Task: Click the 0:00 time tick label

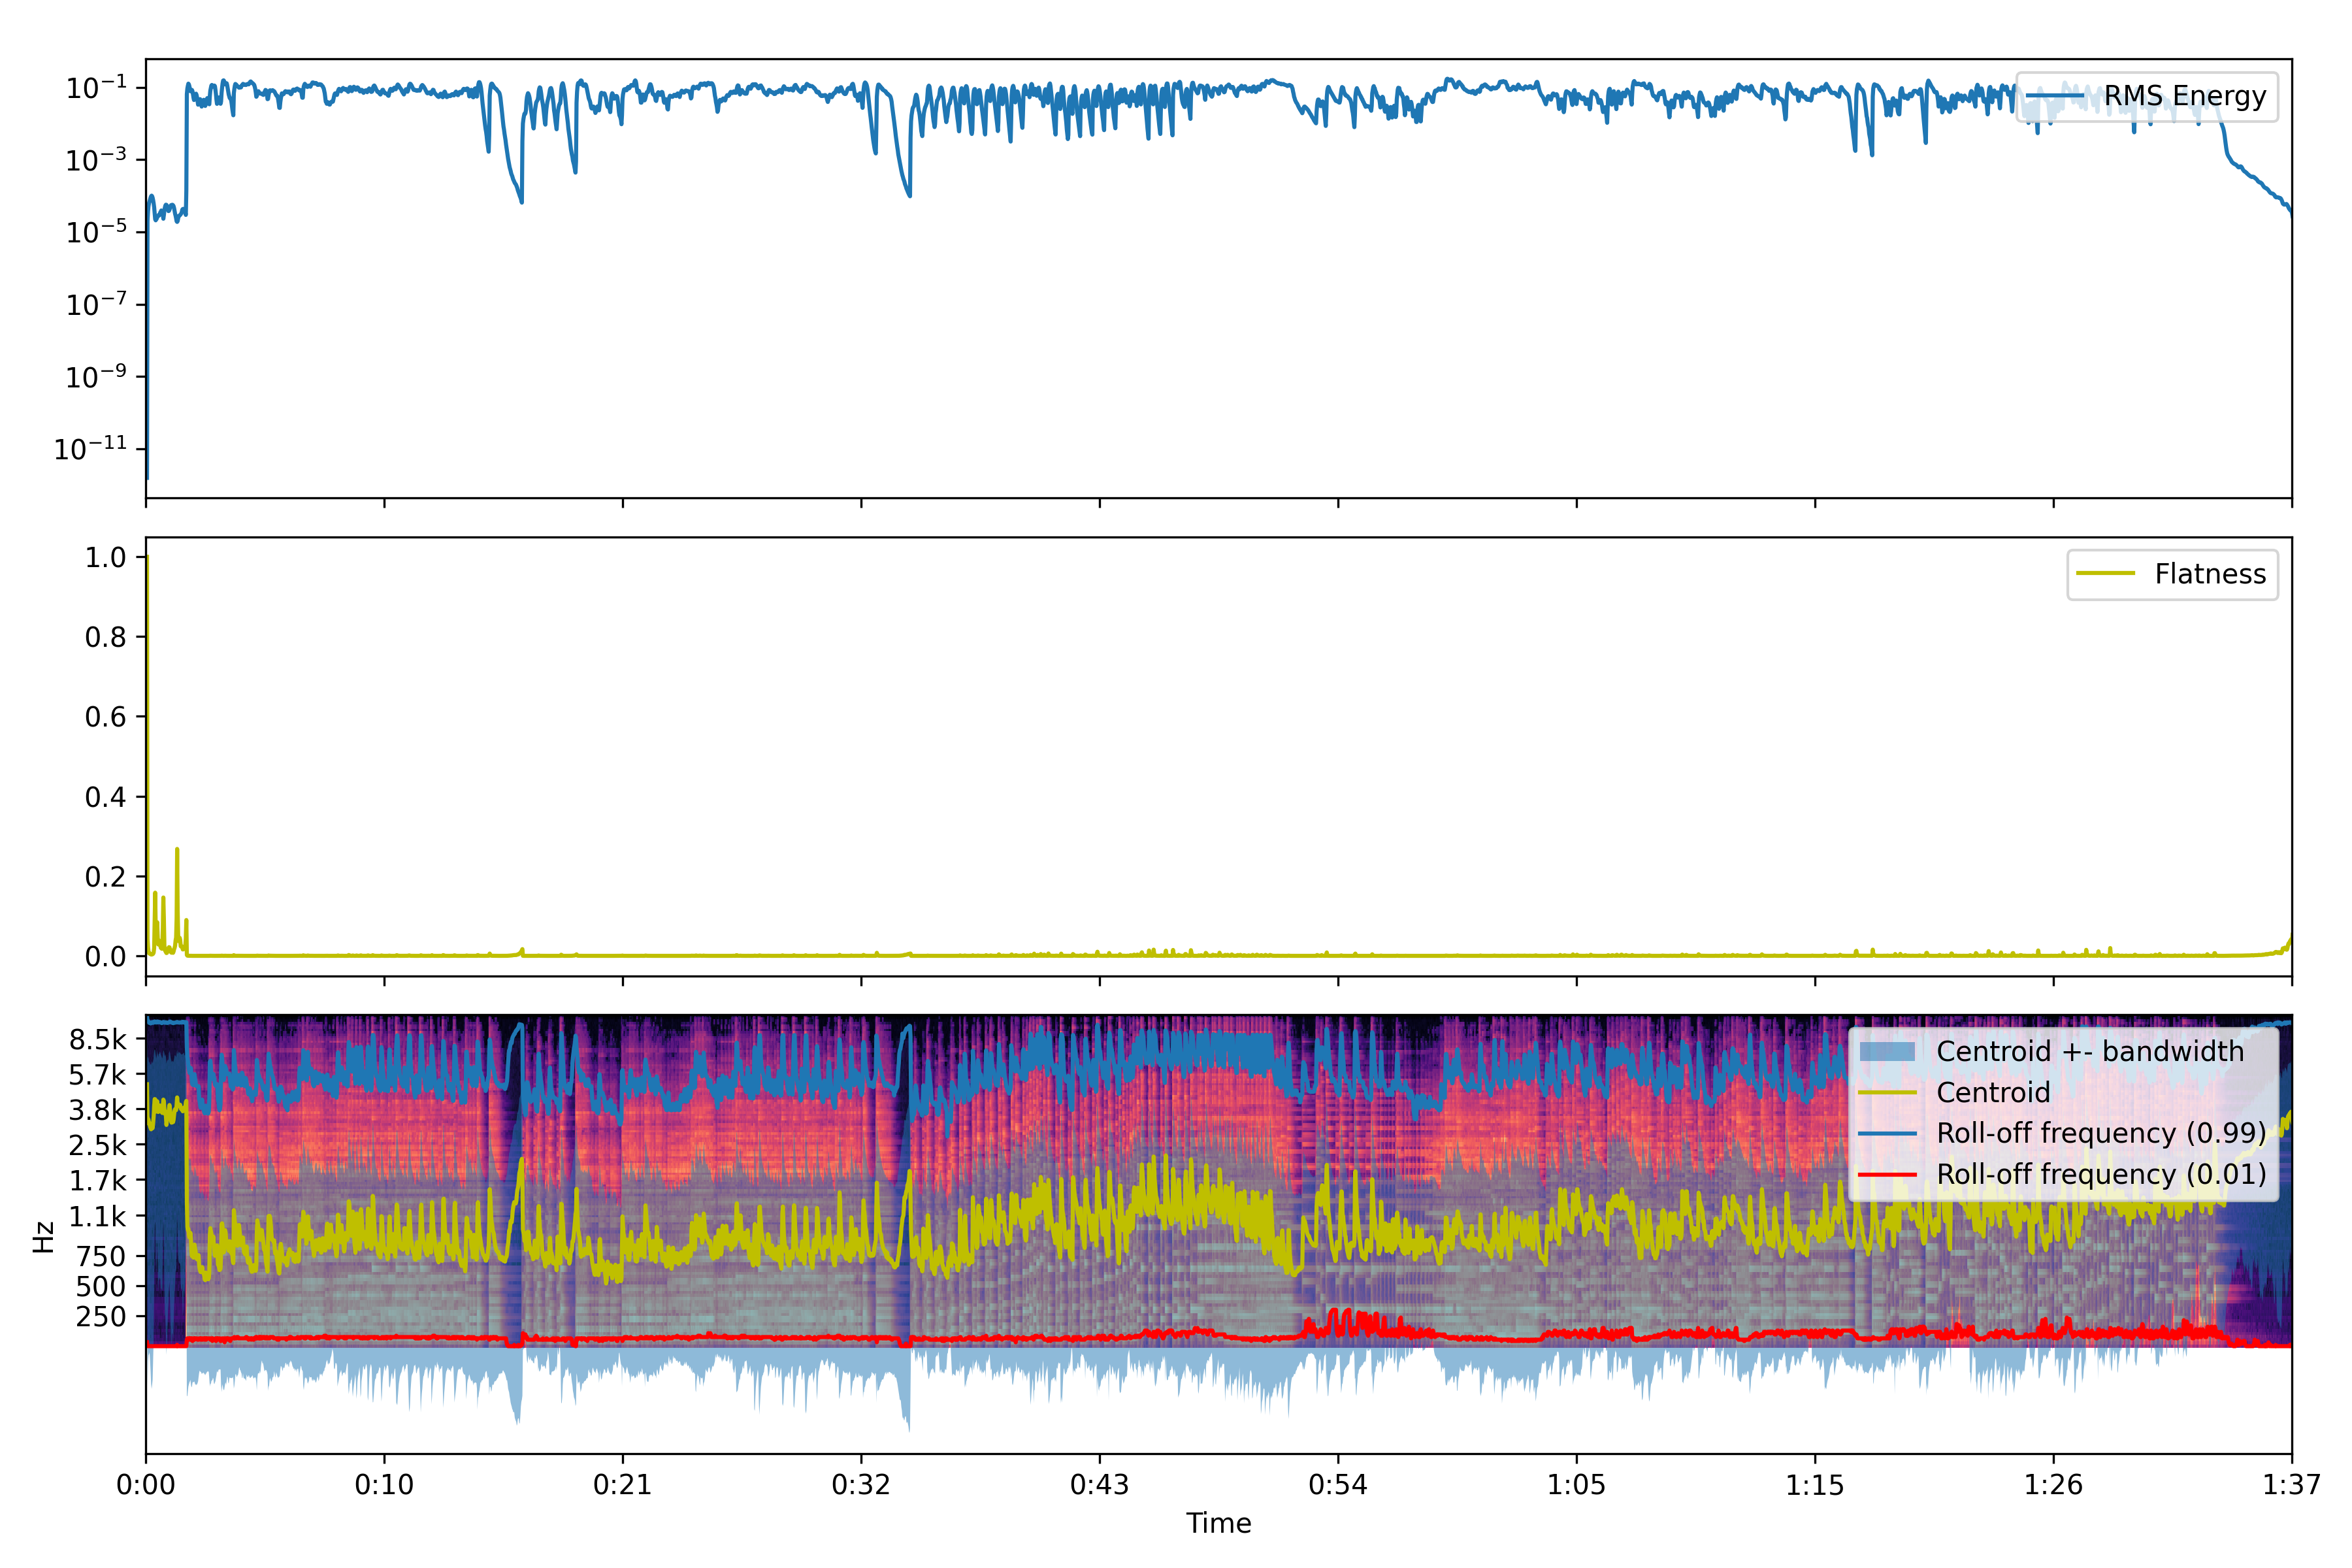Action: coord(146,1484)
